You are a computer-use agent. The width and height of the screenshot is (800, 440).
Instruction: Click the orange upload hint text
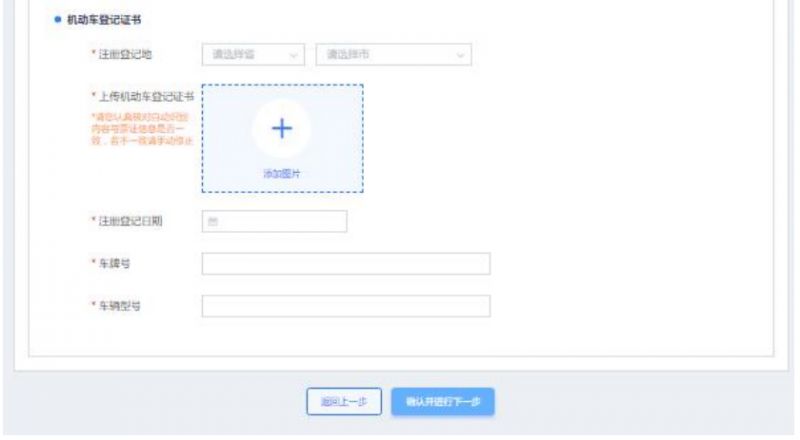coord(142,129)
